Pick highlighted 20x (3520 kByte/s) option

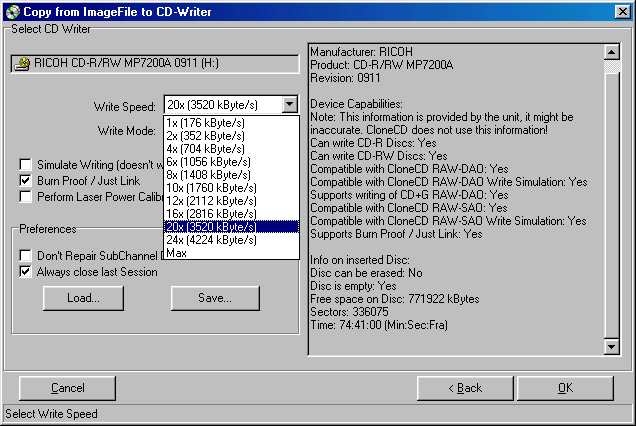(x=231, y=227)
